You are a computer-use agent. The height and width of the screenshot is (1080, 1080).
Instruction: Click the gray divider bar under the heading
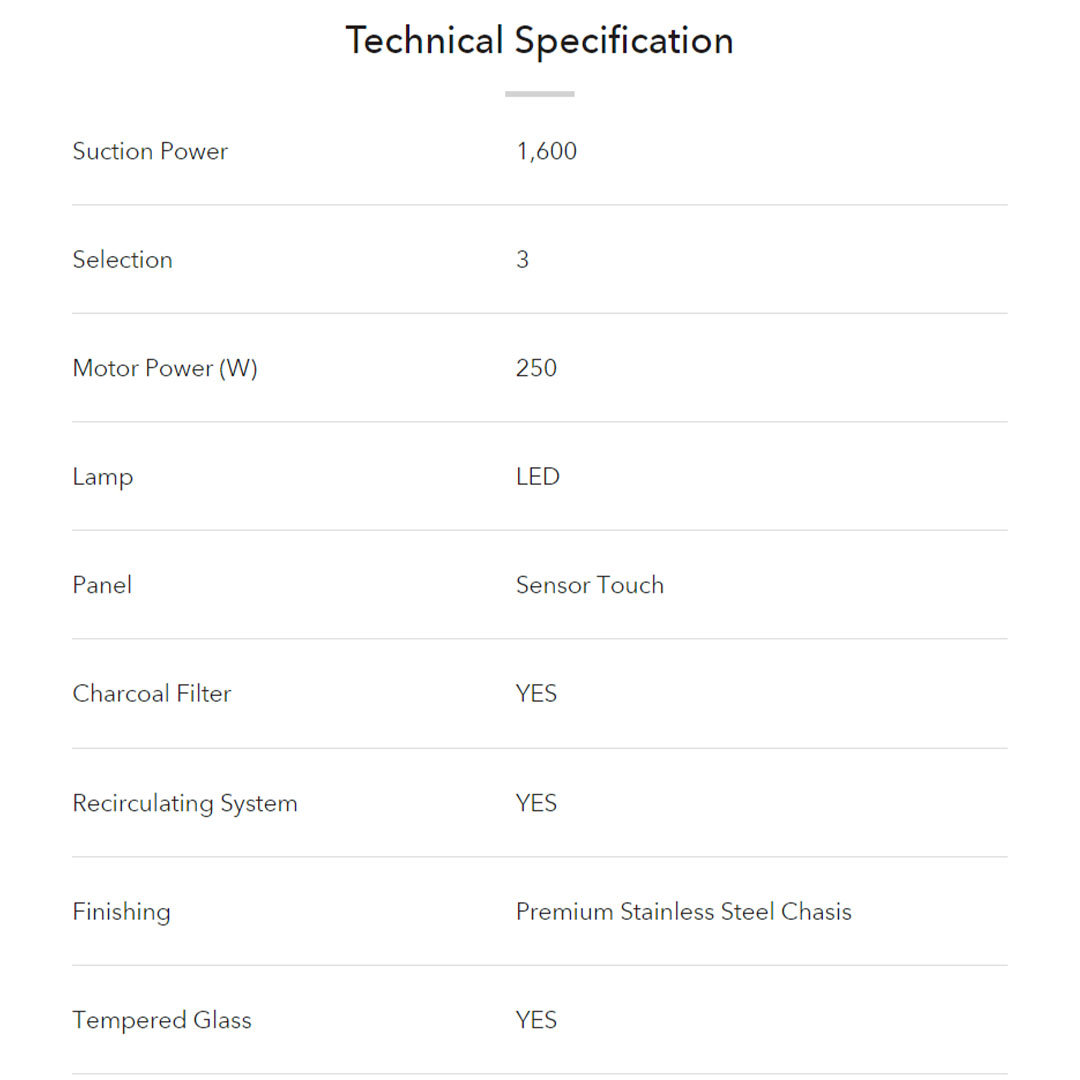coord(539,94)
